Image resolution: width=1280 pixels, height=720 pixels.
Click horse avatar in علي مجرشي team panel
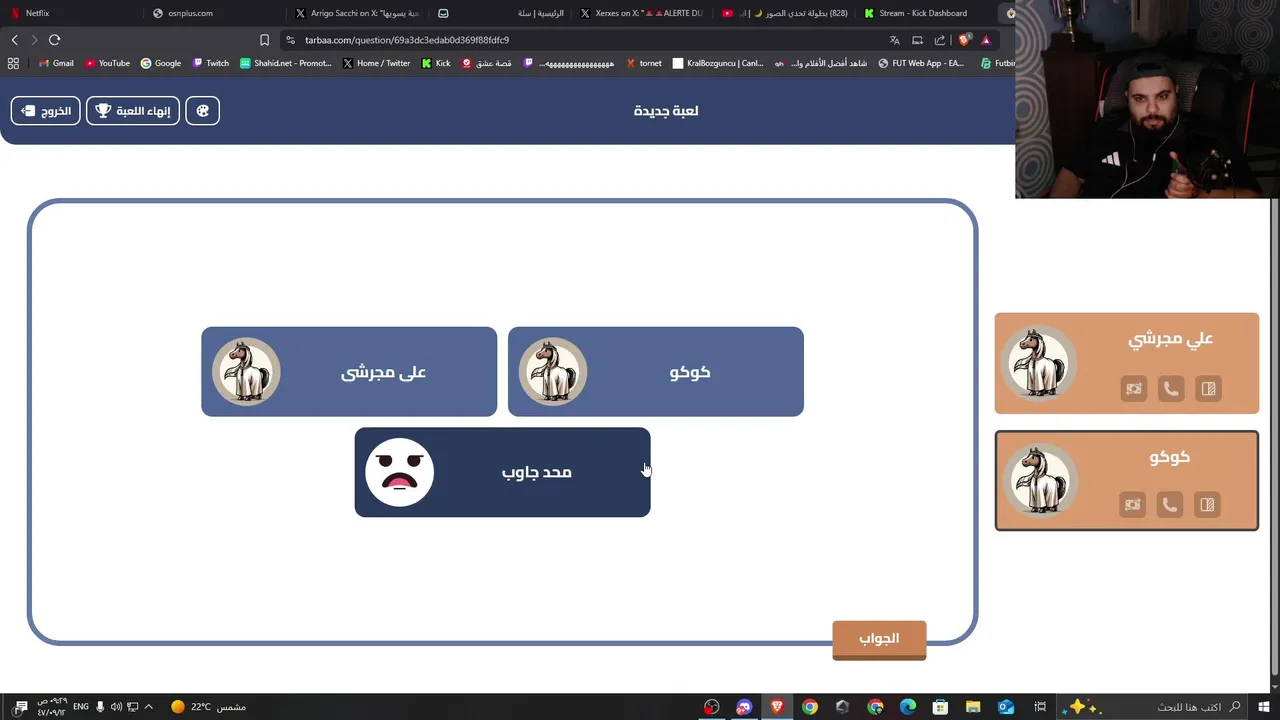point(1038,363)
